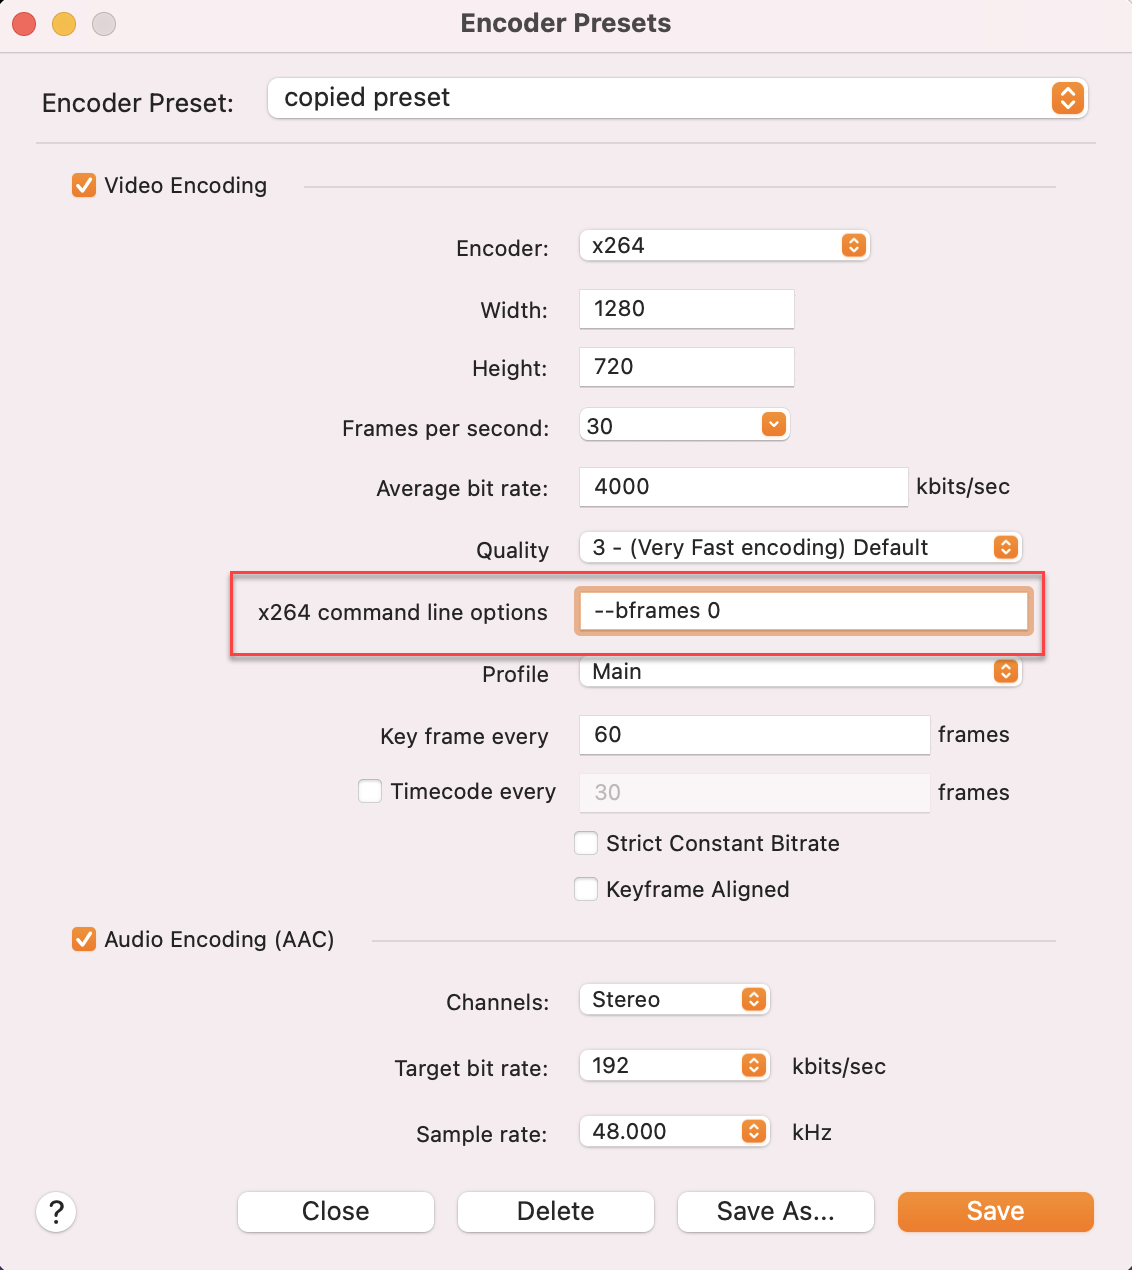Click the Save button
1132x1270 pixels.
(996, 1212)
